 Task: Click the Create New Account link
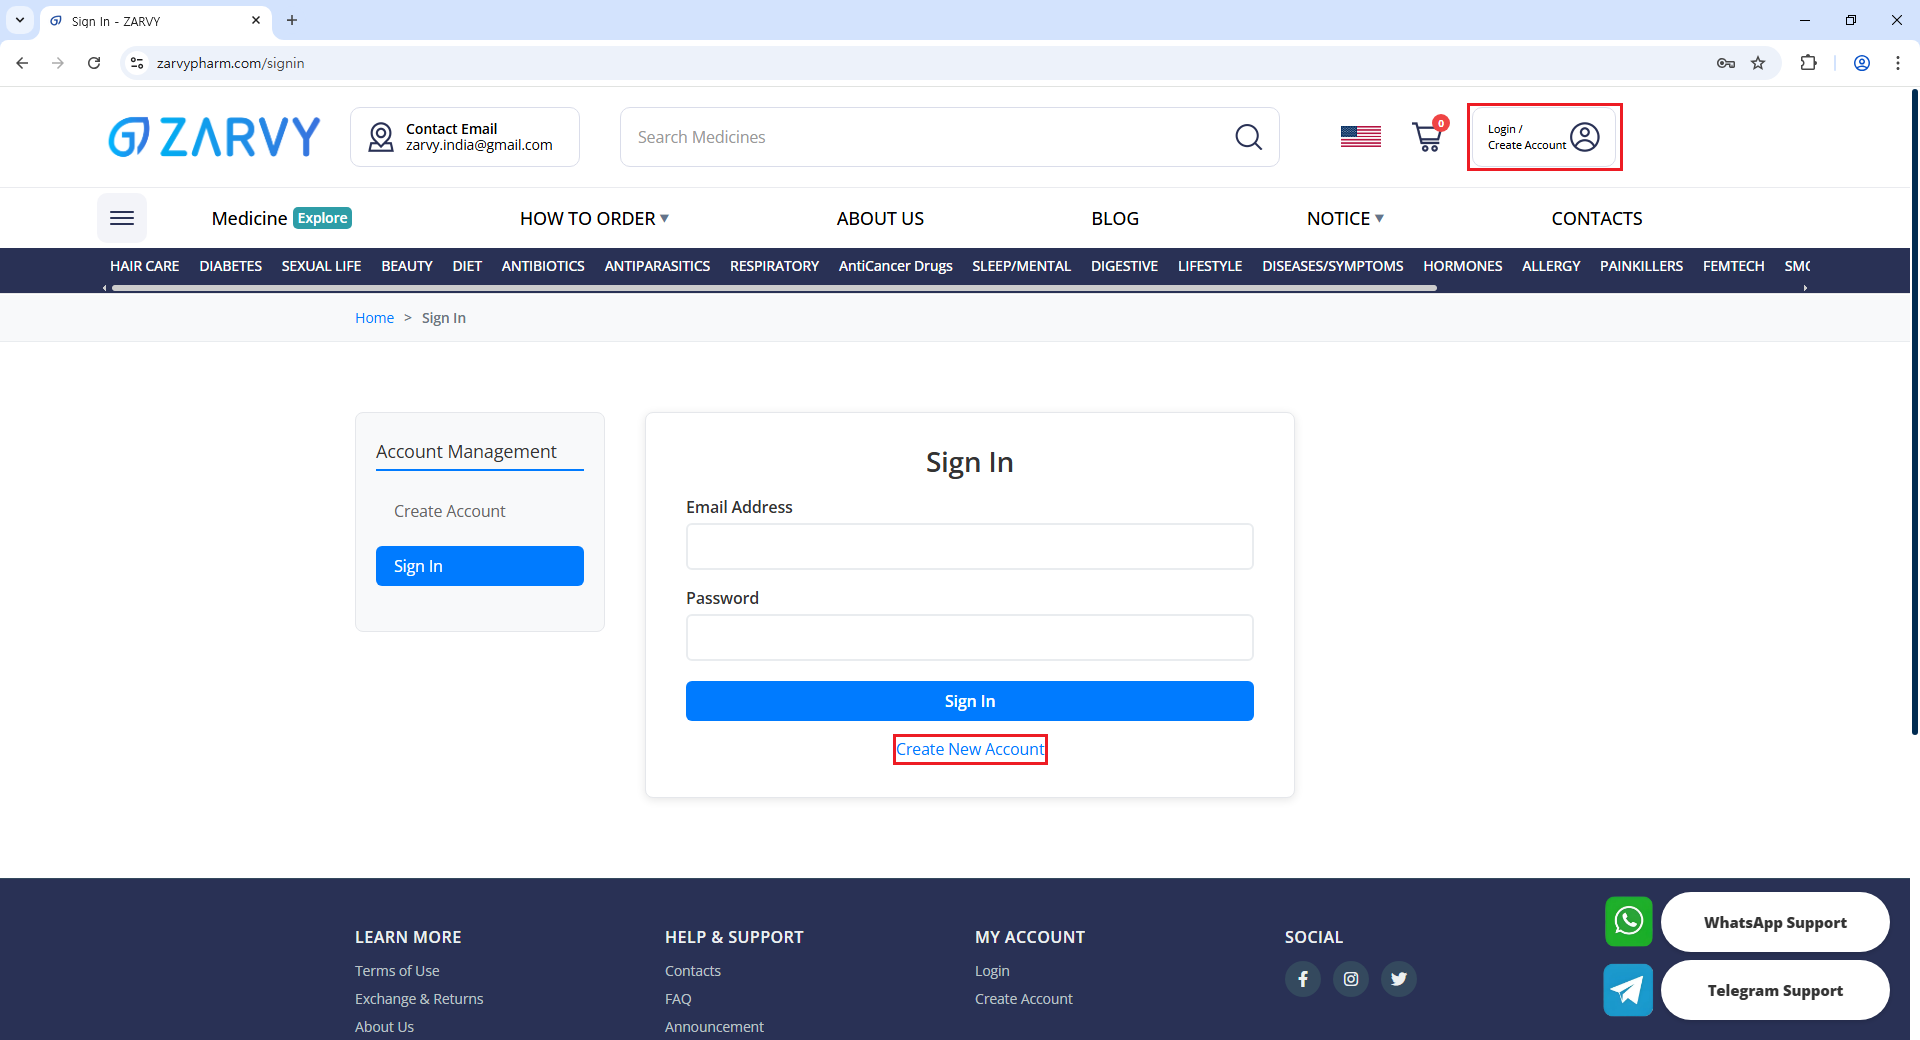[970, 749]
